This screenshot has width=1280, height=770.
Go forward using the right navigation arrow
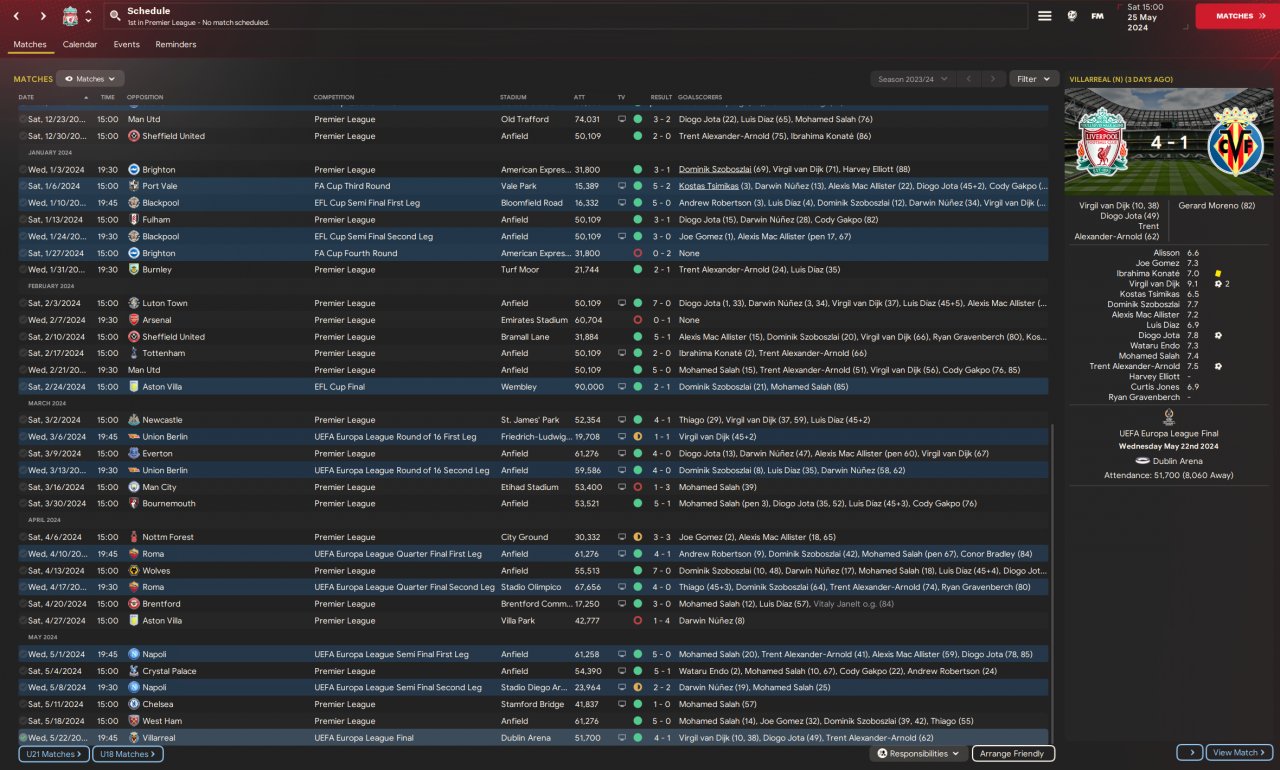coord(43,16)
